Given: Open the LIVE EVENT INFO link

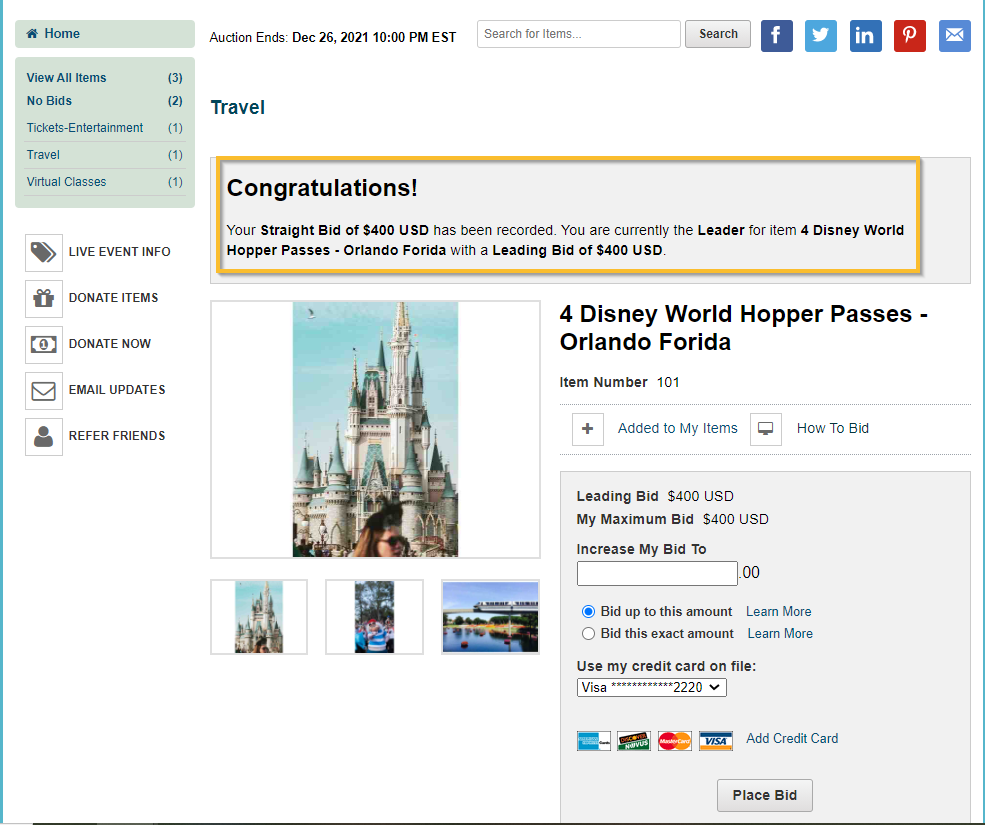Looking at the screenshot, I should 119,252.
